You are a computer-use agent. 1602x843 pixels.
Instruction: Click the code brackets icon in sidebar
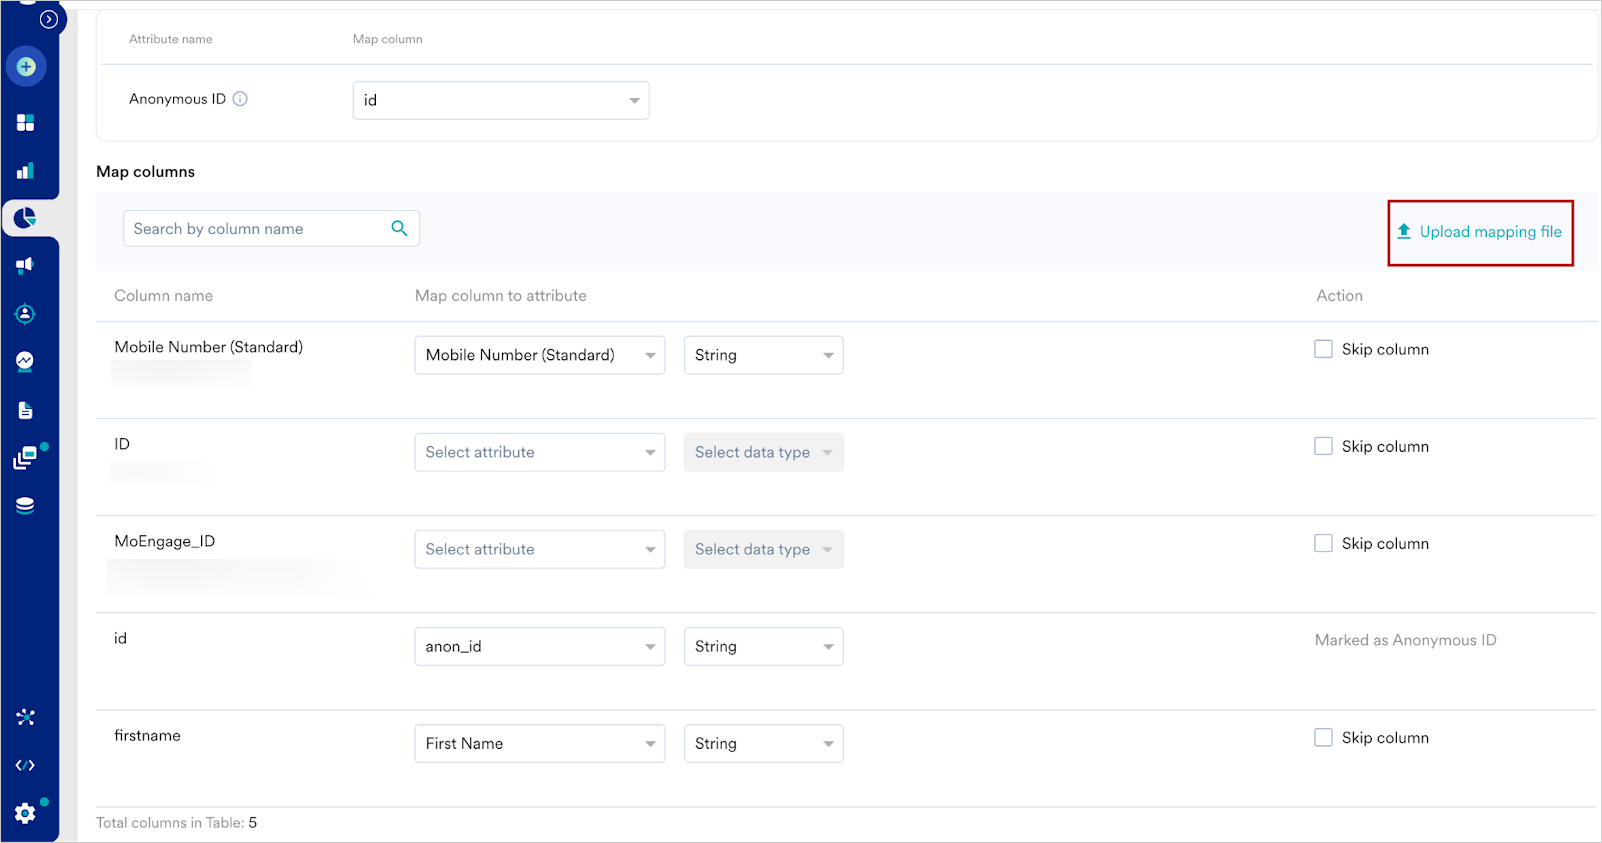[26, 765]
